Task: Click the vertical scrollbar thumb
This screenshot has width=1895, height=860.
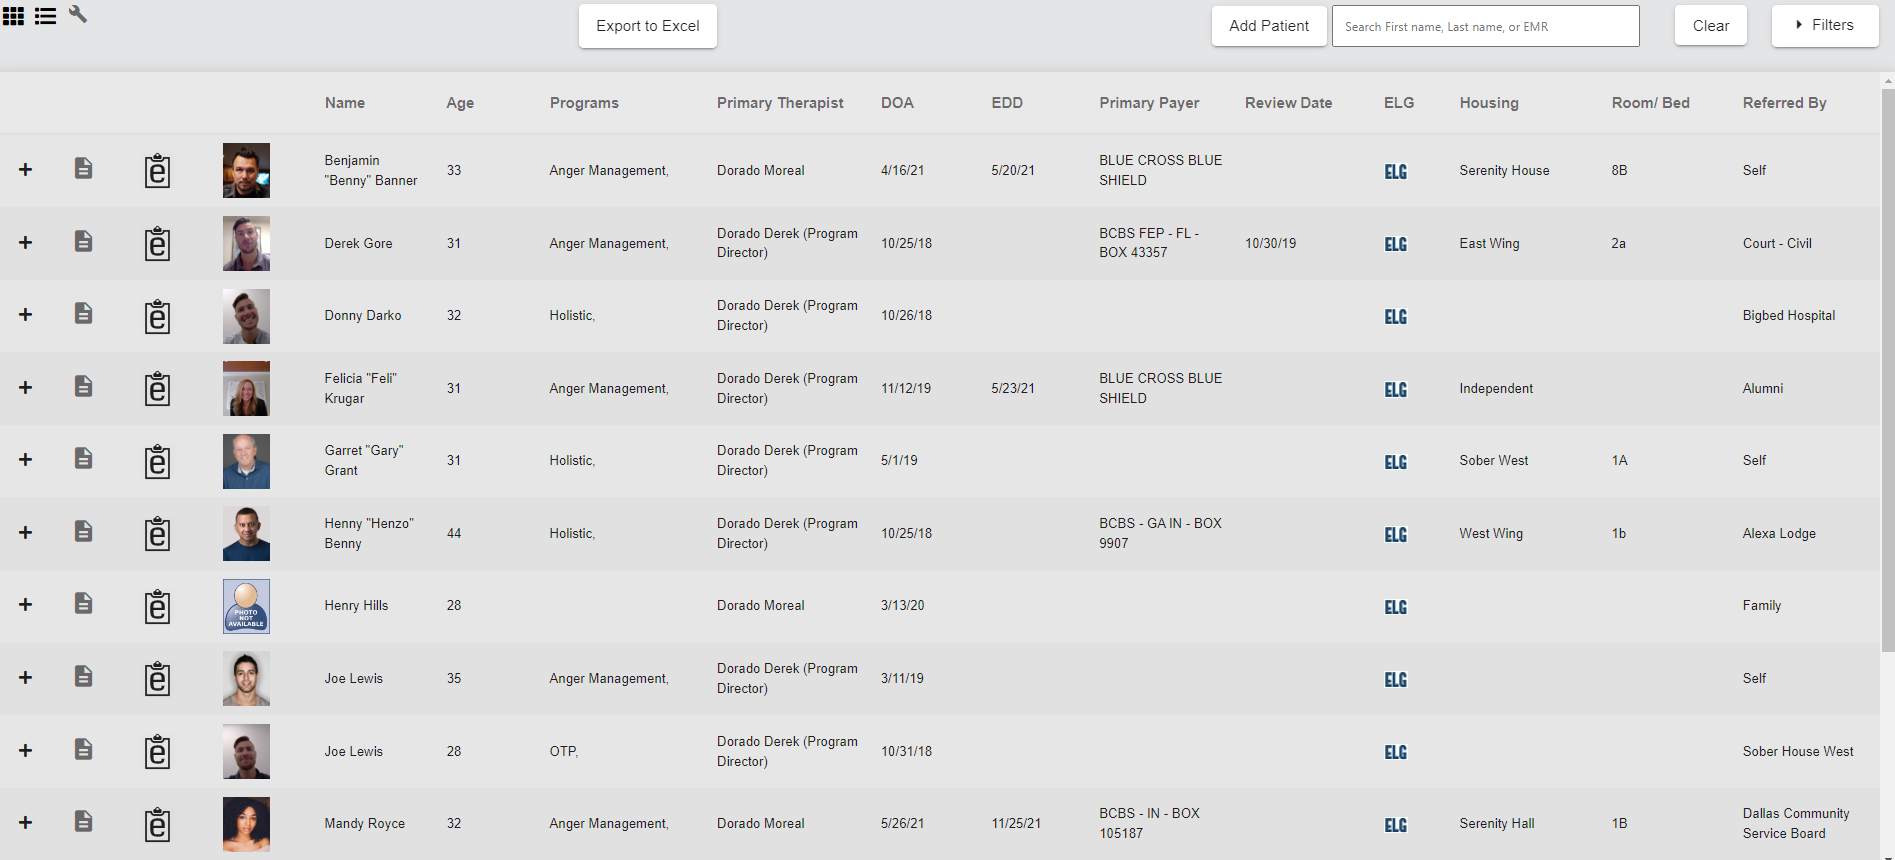Action: click(x=1887, y=370)
